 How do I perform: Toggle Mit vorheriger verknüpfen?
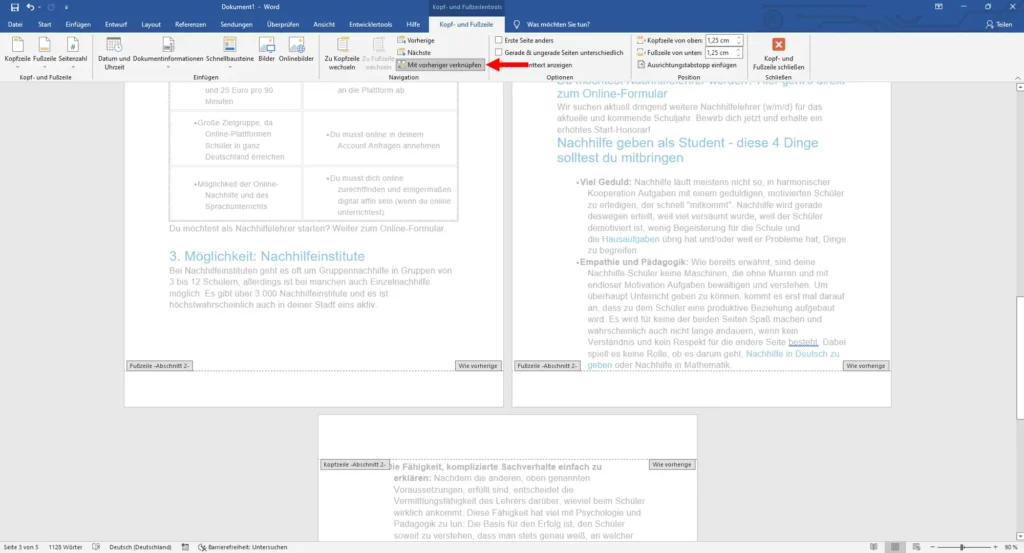click(440, 65)
